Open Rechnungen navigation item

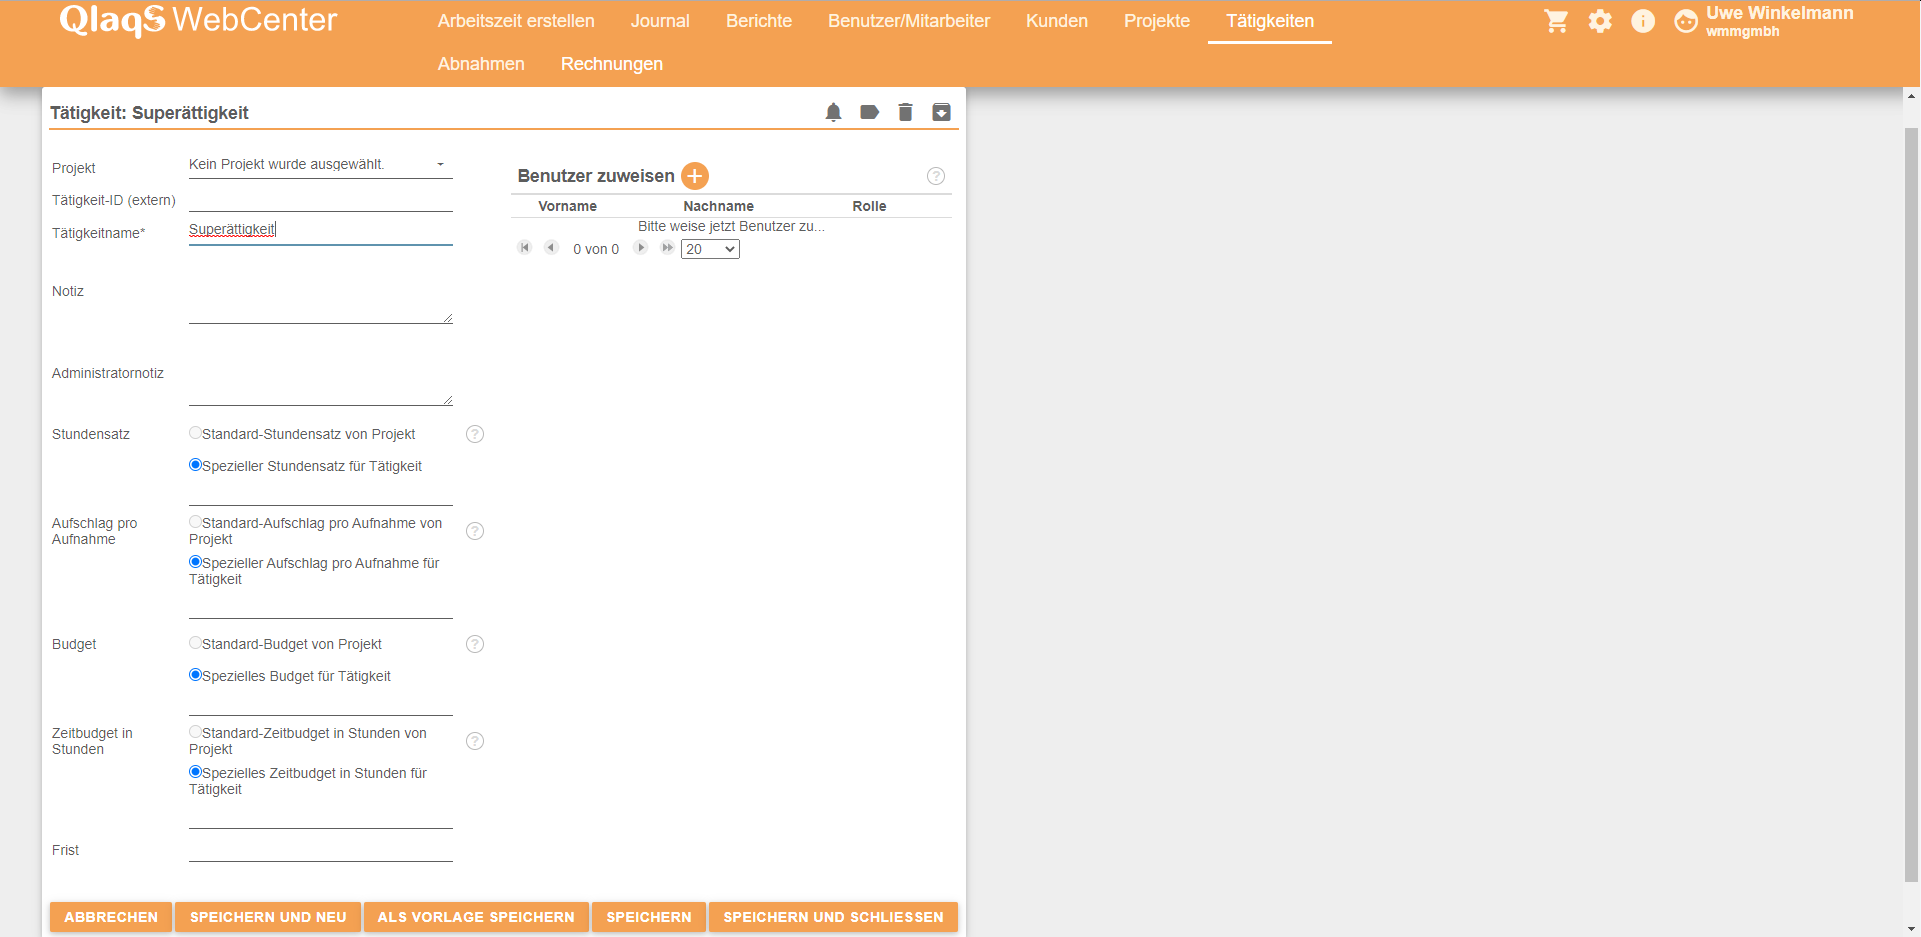[x=612, y=64]
